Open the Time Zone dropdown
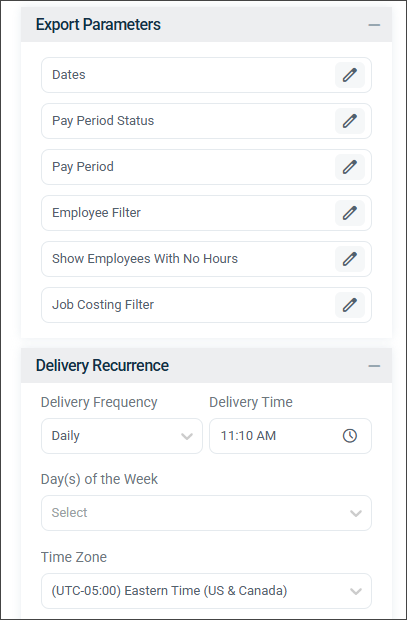The image size is (407, 620). pyautogui.click(x=206, y=591)
